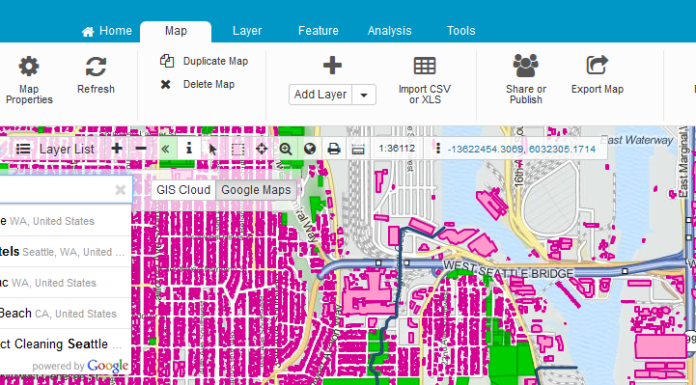The height and width of the screenshot is (385, 696).
Task: Toggle the Layer List panel
Action: click(x=55, y=149)
